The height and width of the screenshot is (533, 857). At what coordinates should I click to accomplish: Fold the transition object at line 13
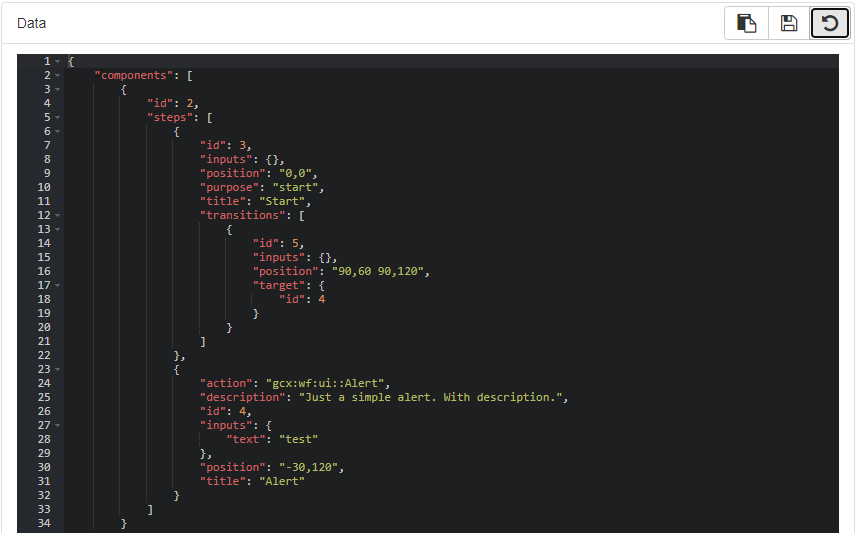[58, 229]
